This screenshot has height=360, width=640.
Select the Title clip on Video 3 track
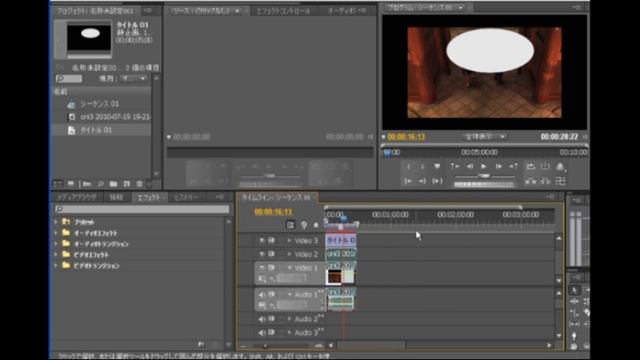click(341, 240)
